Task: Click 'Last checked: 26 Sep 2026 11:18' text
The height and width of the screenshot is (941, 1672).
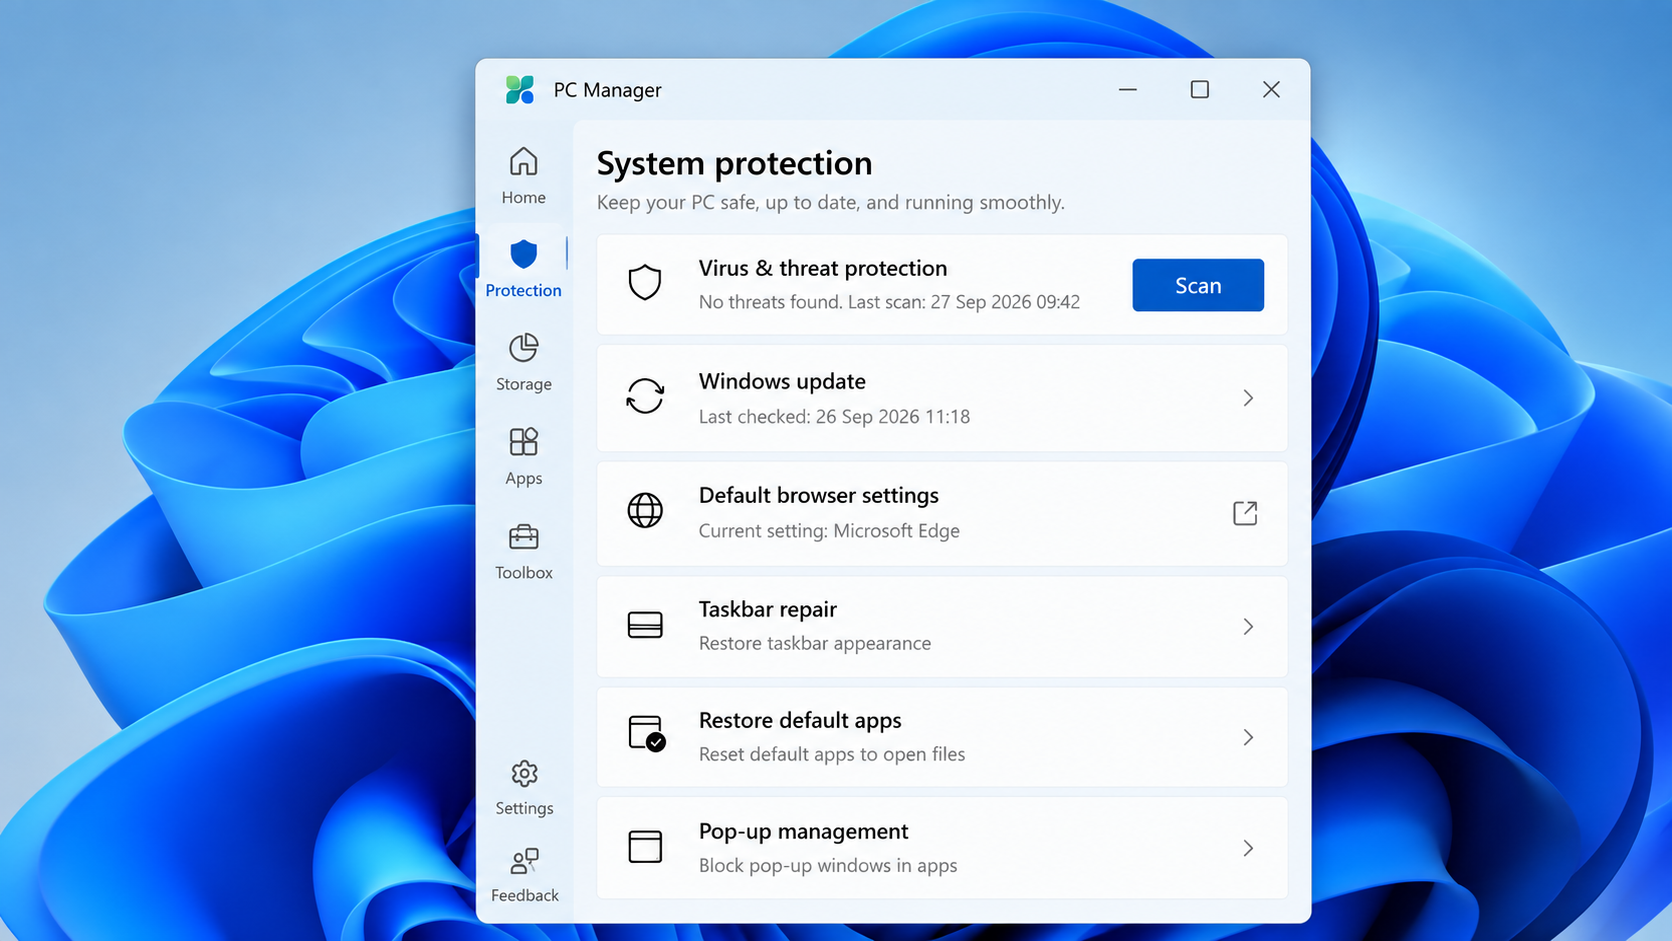Action: click(x=834, y=416)
